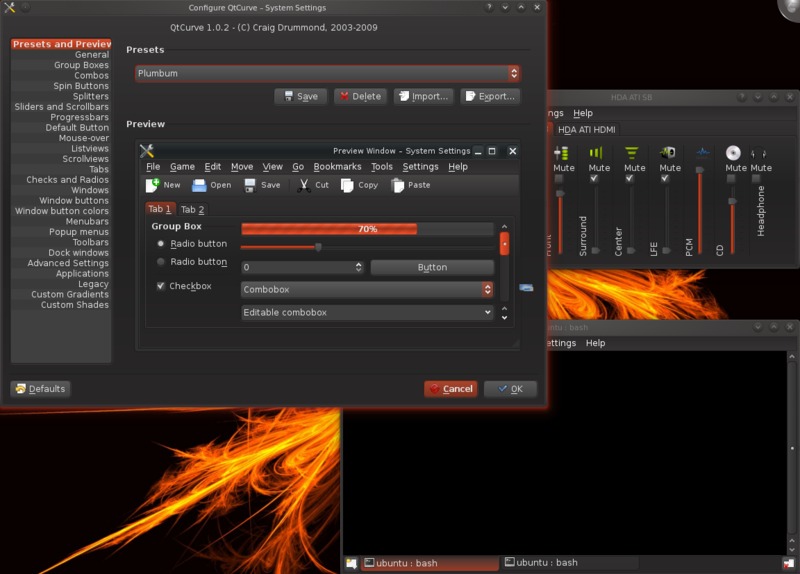Select the HDA ATI HDMI tab
The width and height of the screenshot is (800, 574).
[586, 130]
